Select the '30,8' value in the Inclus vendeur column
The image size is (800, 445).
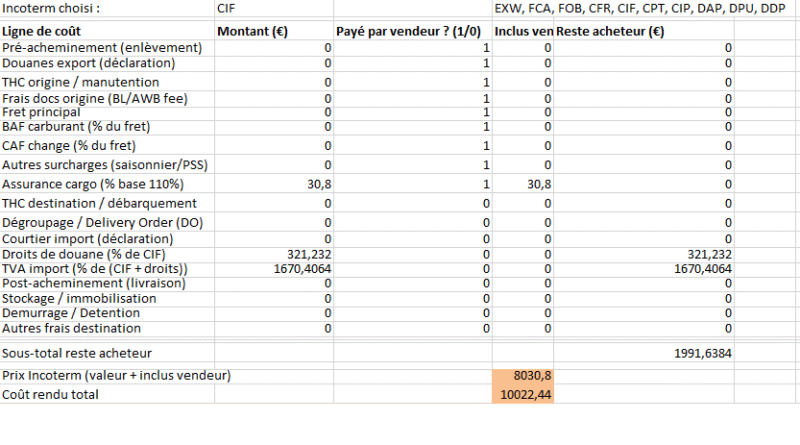[x=523, y=184]
